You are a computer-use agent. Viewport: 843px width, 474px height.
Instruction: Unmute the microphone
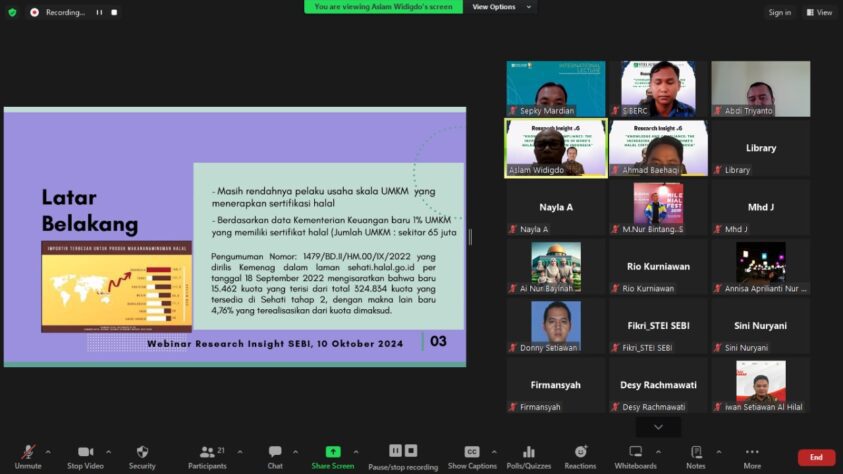click(x=28, y=453)
